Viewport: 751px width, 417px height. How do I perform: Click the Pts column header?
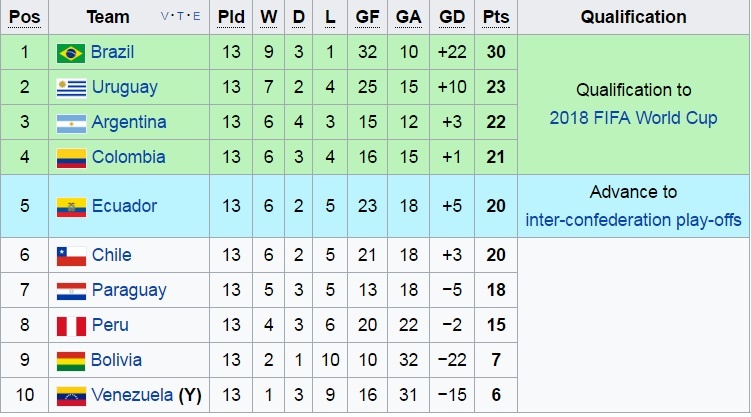click(494, 17)
